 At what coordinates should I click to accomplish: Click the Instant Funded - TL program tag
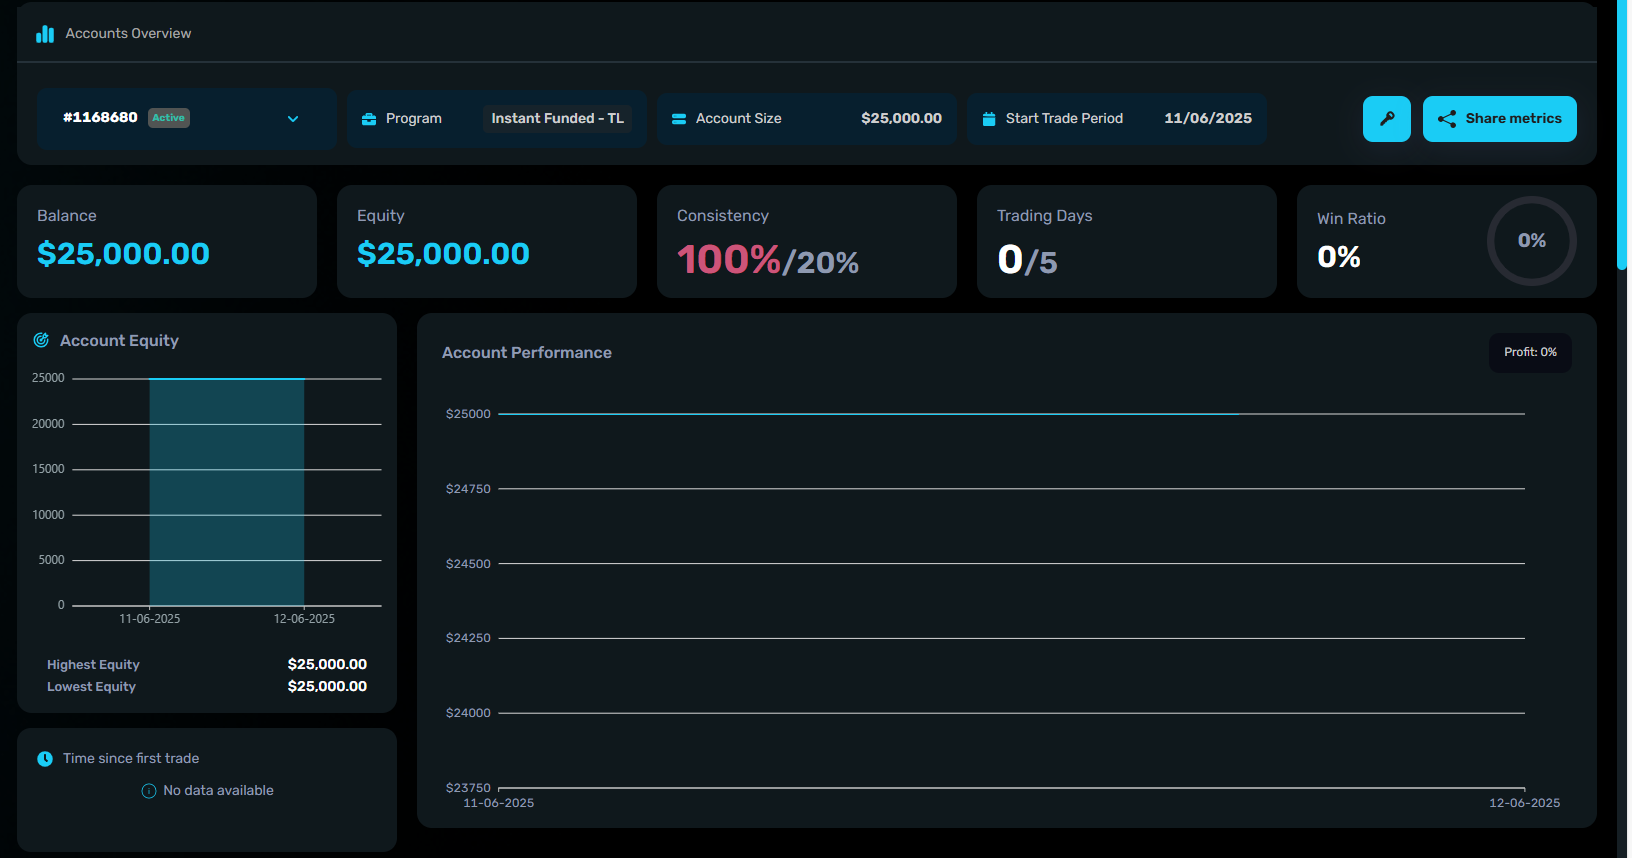557,119
